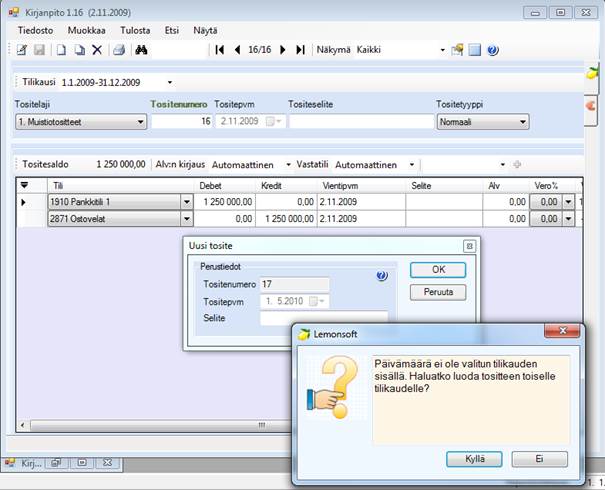Go to the first voucher record
605x490 pixels.
click(x=219, y=50)
